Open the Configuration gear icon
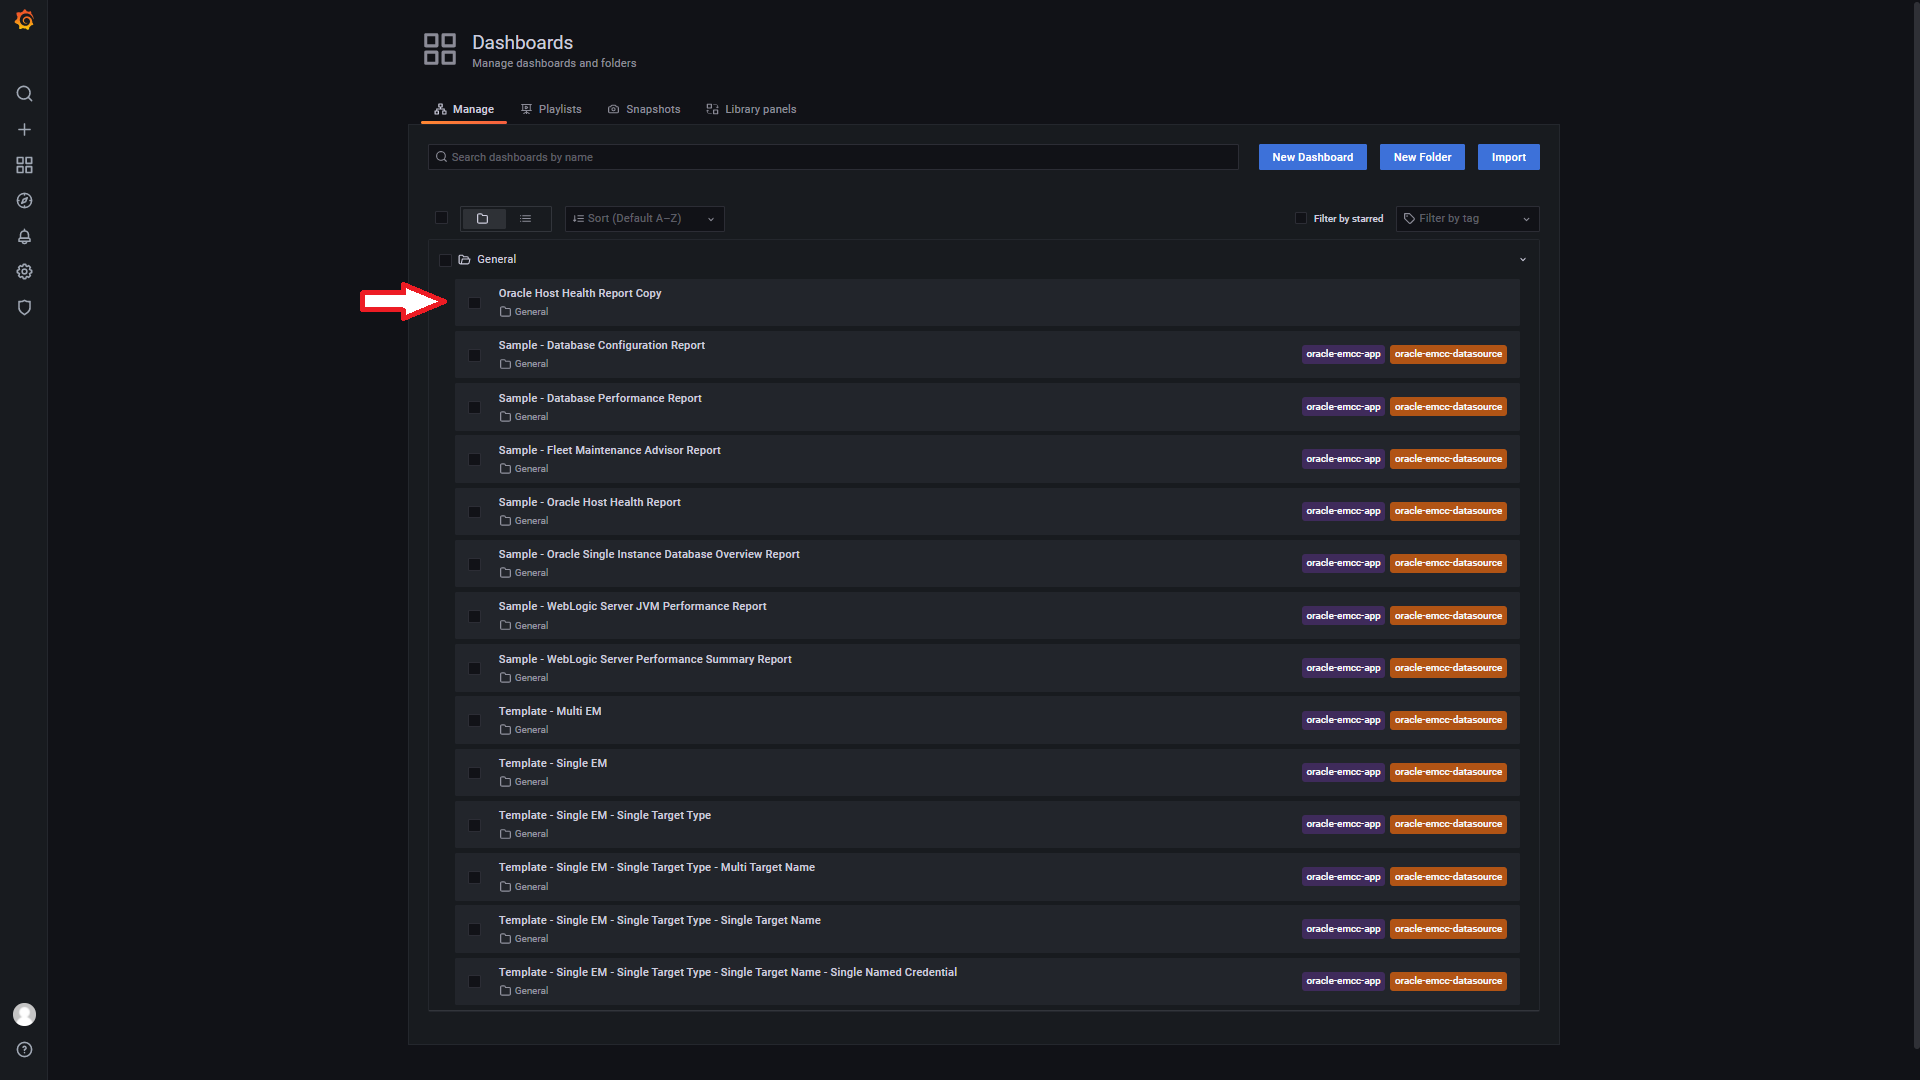This screenshot has height=1080, width=1920. pyautogui.click(x=24, y=272)
